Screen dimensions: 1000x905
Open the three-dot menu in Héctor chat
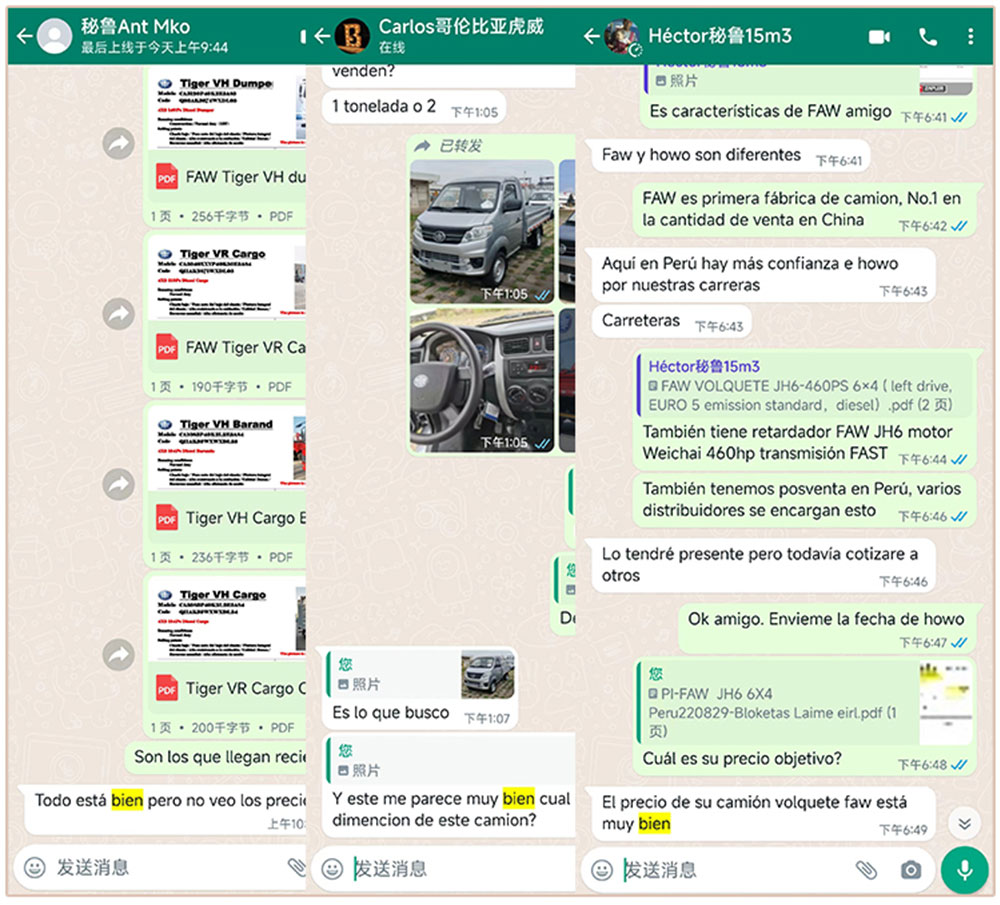970,36
